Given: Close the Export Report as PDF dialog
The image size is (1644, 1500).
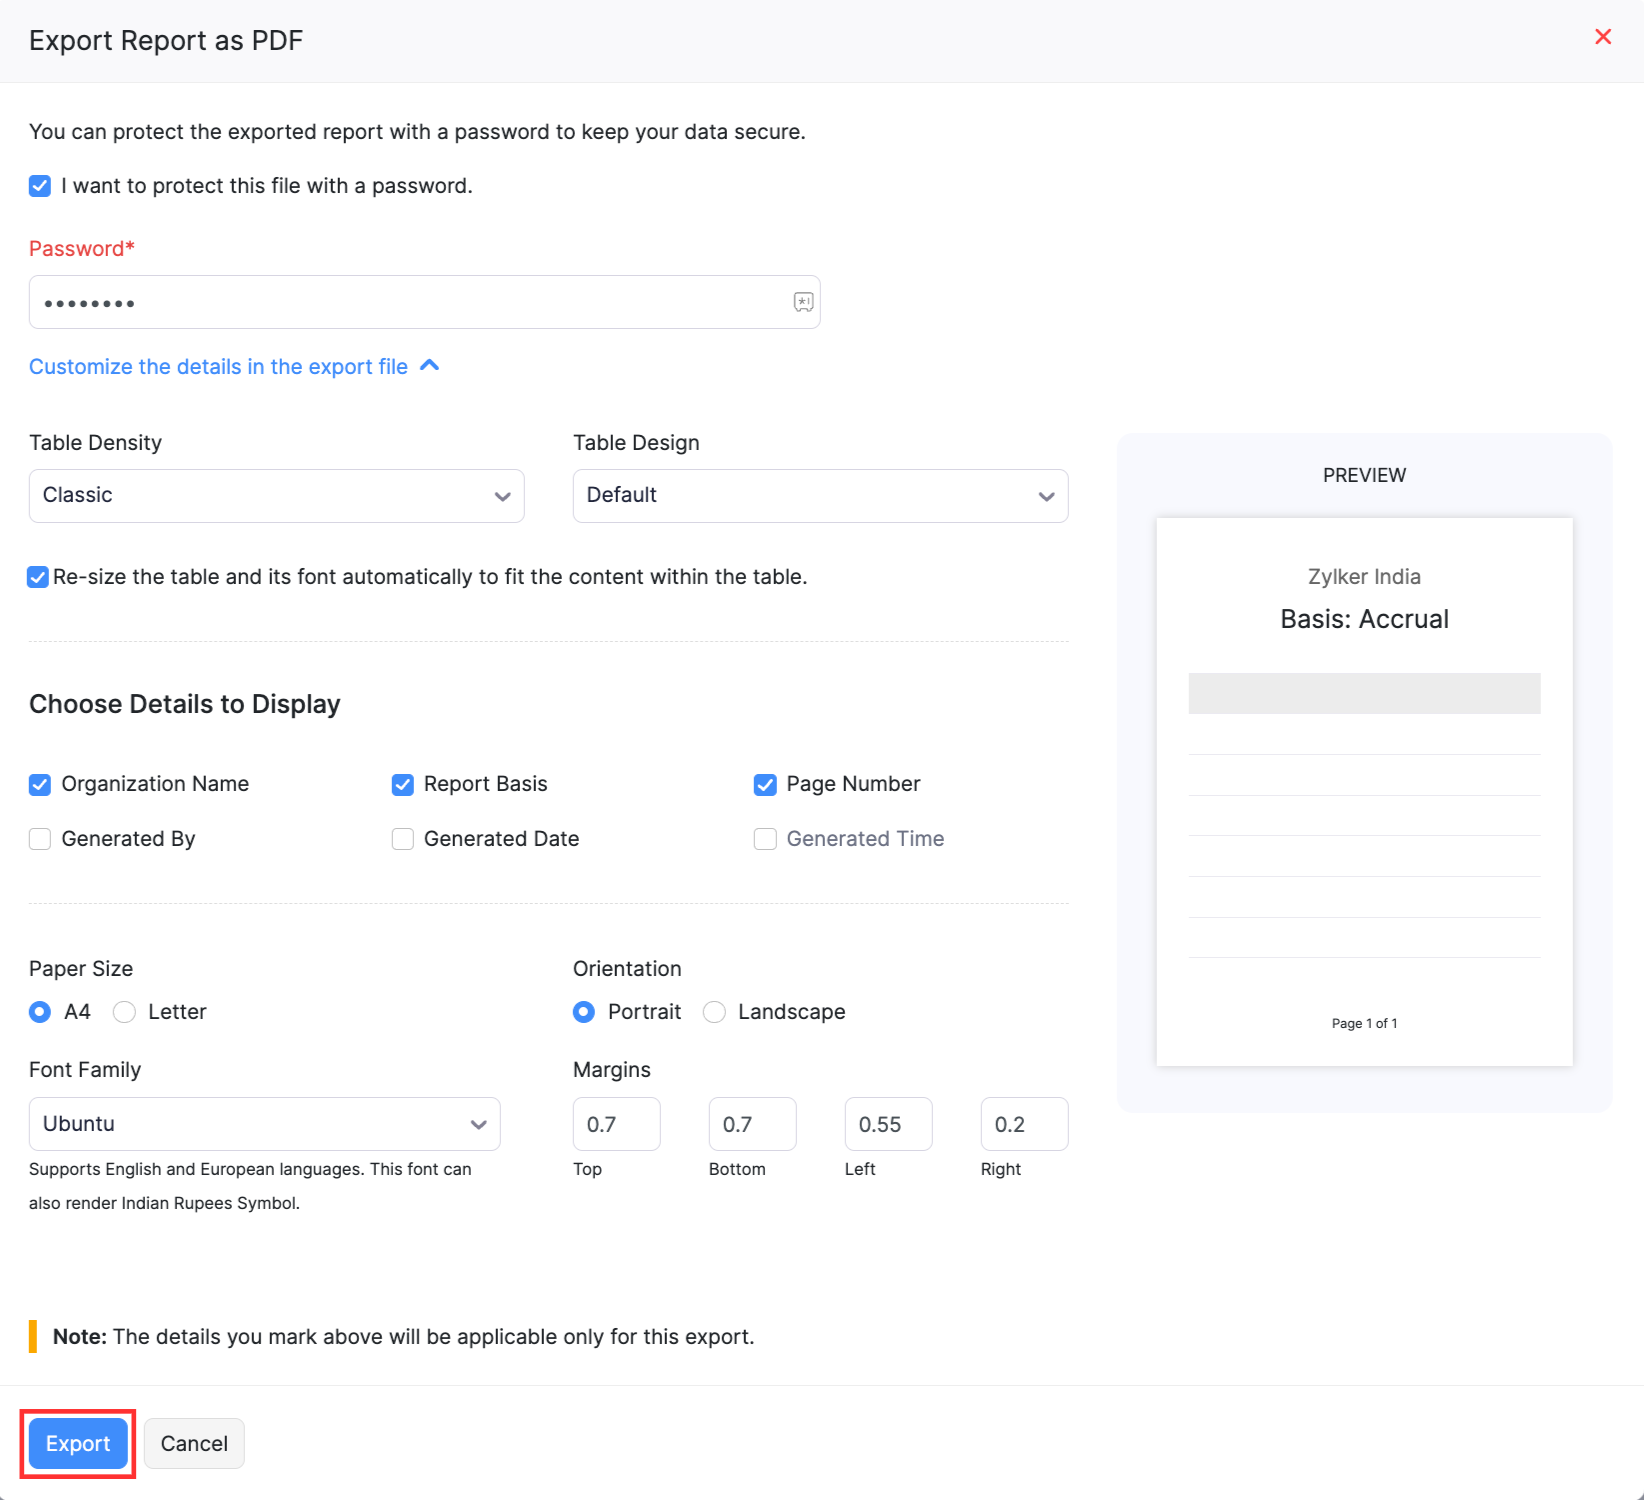Looking at the screenshot, I should coord(1603,36).
